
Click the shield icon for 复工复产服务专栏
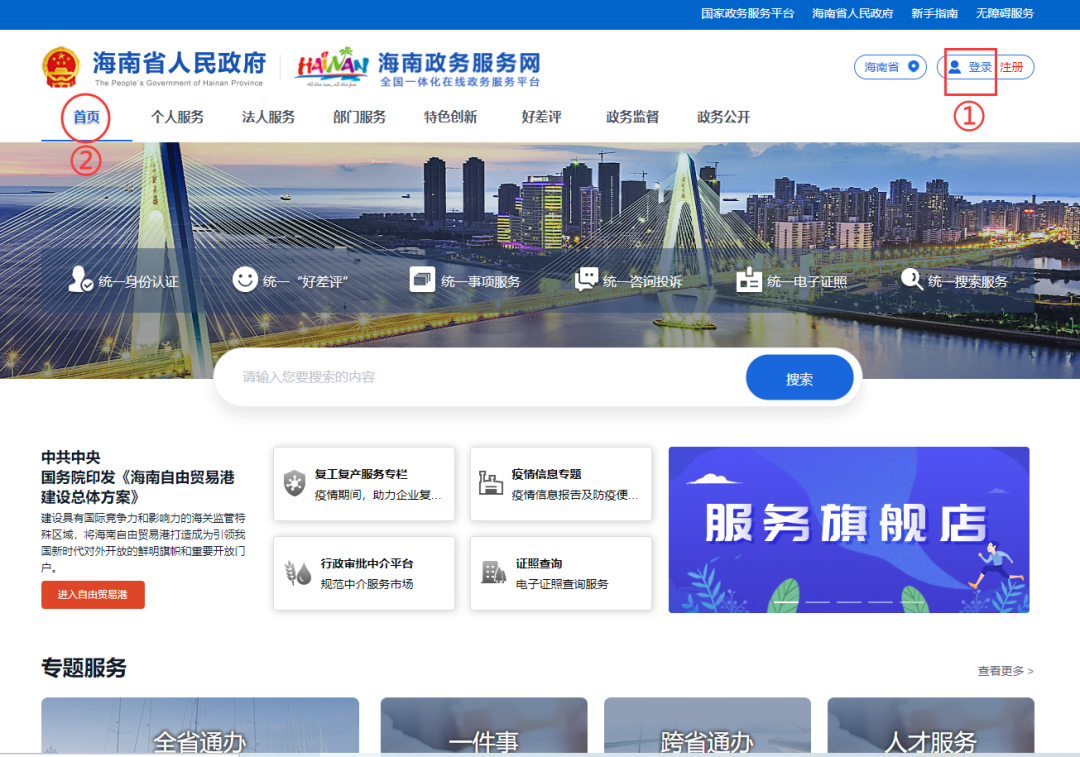pyautogui.click(x=294, y=483)
